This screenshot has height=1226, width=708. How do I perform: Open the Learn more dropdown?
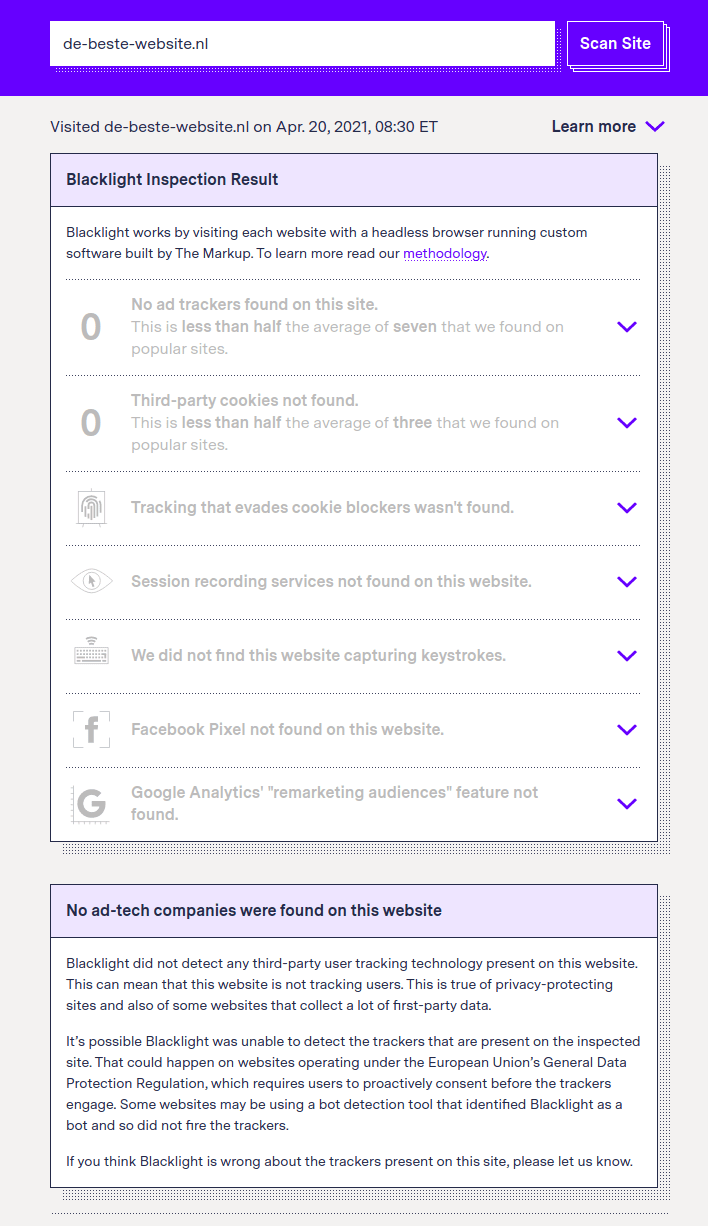coord(608,126)
